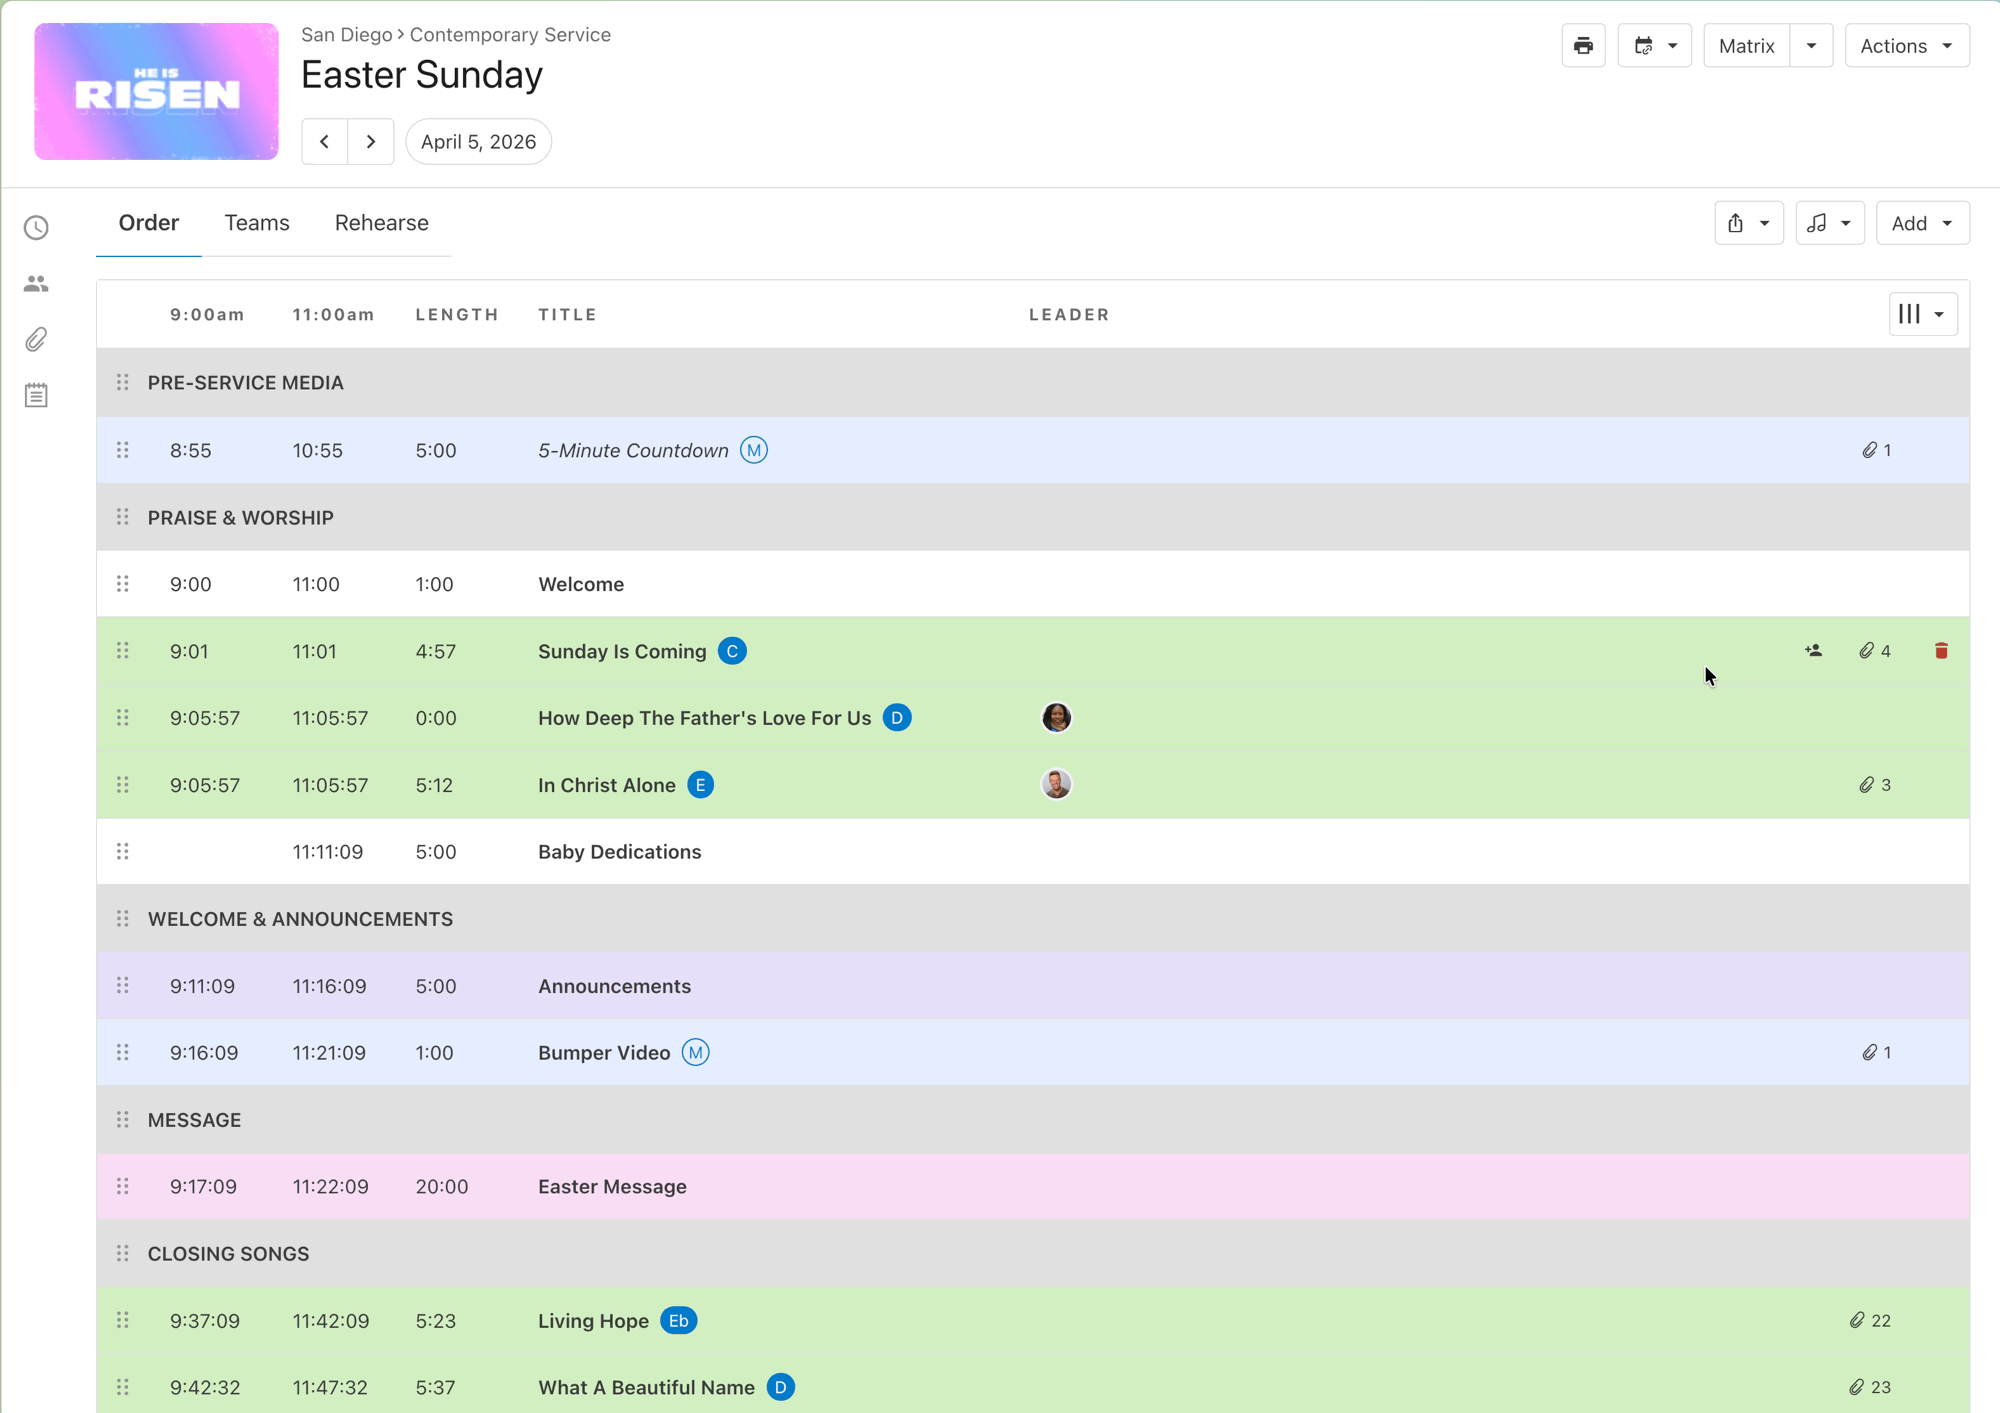Viewport: 2000px width, 1413px height.
Task: Expand the Actions dropdown
Action: (x=1906, y=46)
